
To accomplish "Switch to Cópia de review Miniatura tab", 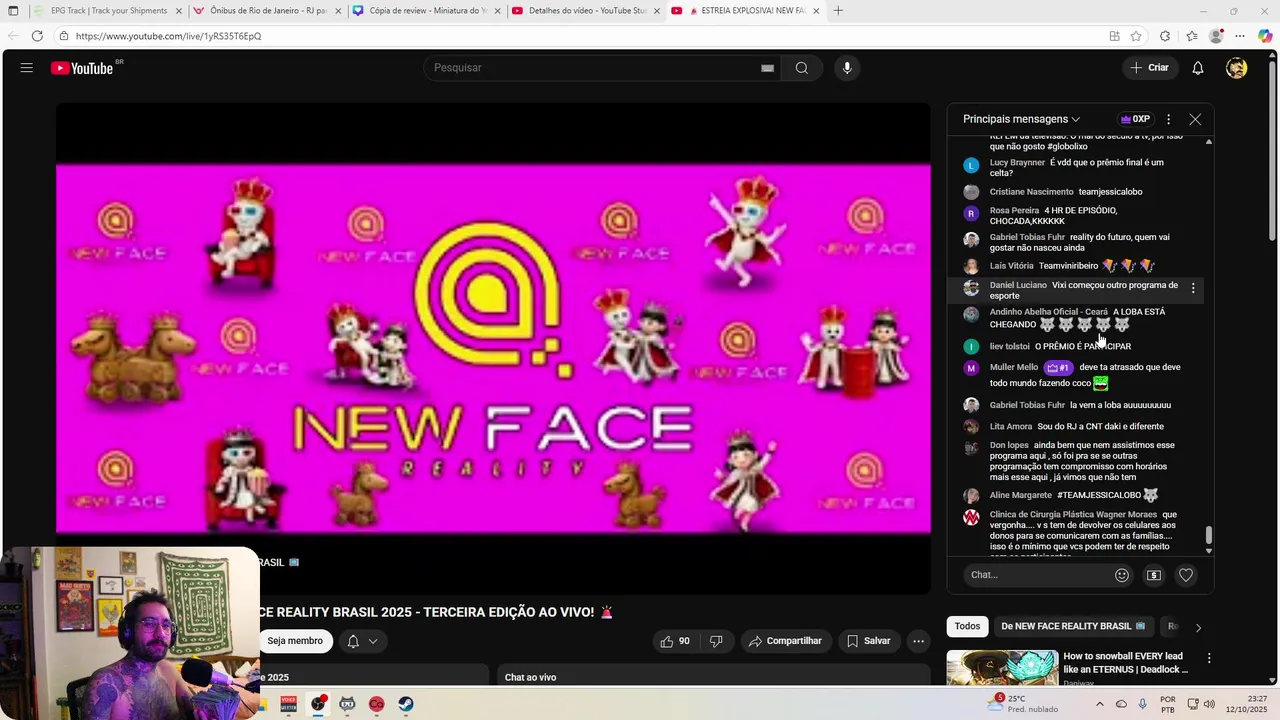I will (428, 11).
